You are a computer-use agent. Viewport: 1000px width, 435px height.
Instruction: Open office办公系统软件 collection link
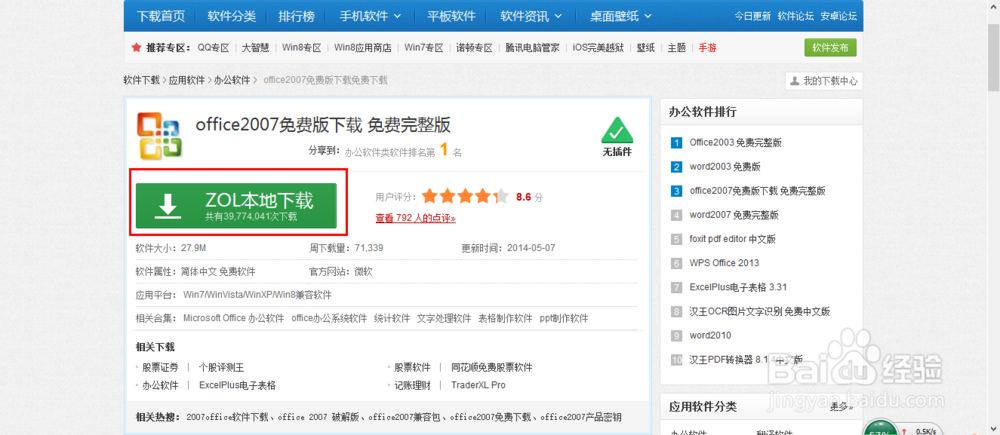coord(329,318)
